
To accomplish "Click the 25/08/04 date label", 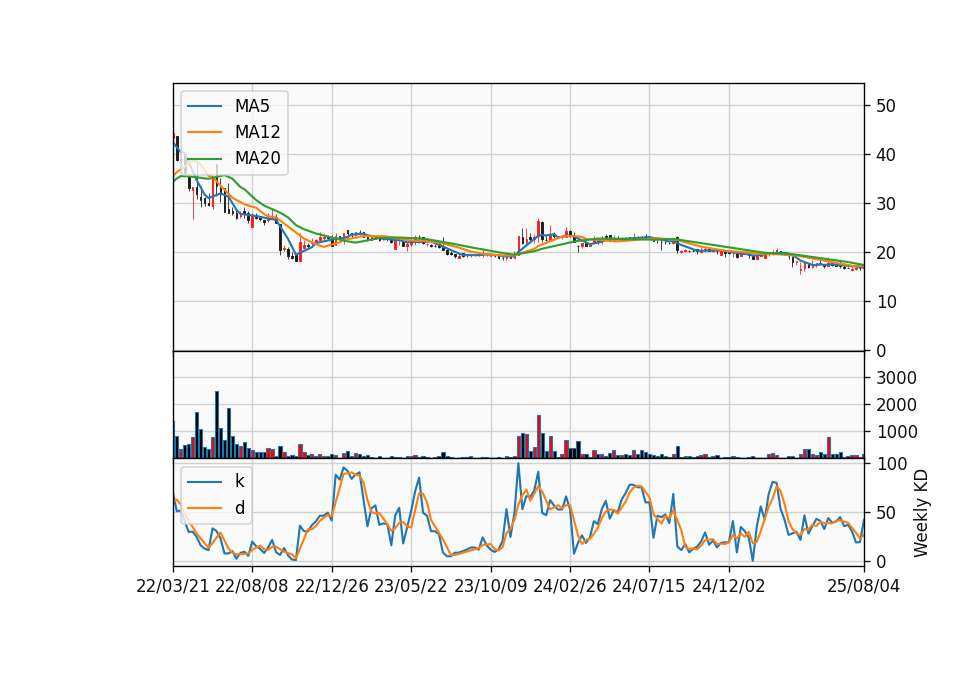I will click(864, 586).
